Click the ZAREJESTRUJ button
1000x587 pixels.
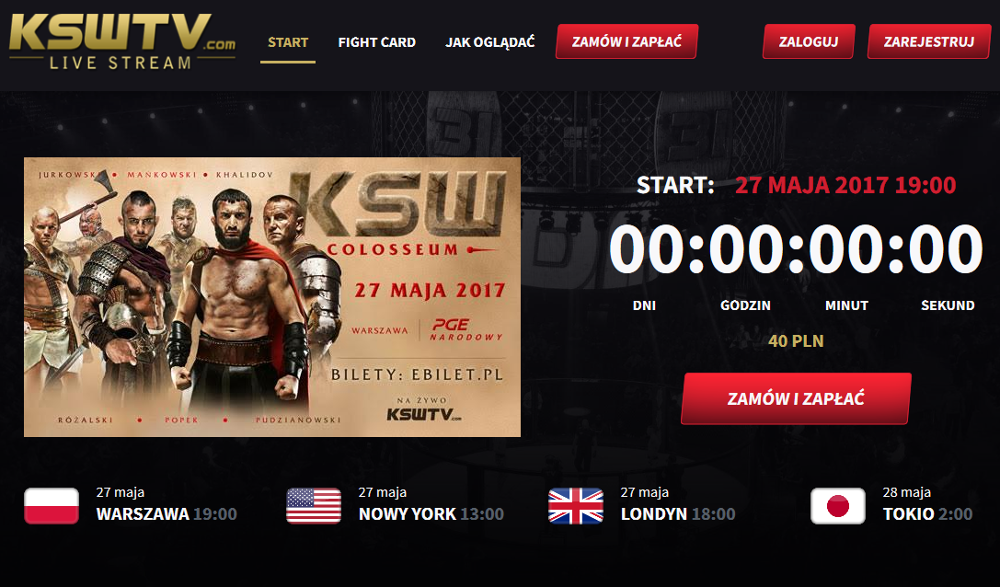[929, 42]
